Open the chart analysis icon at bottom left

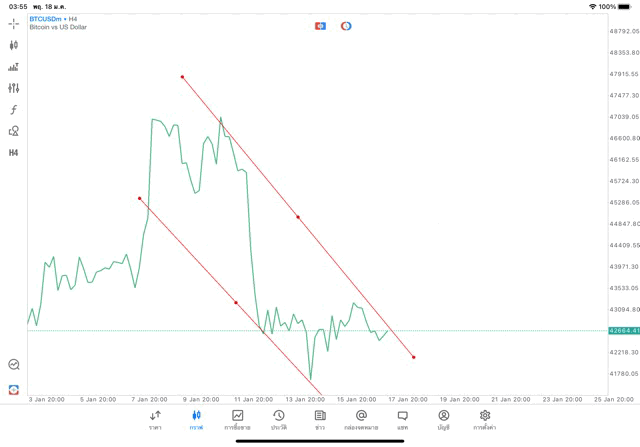[14, 365]
